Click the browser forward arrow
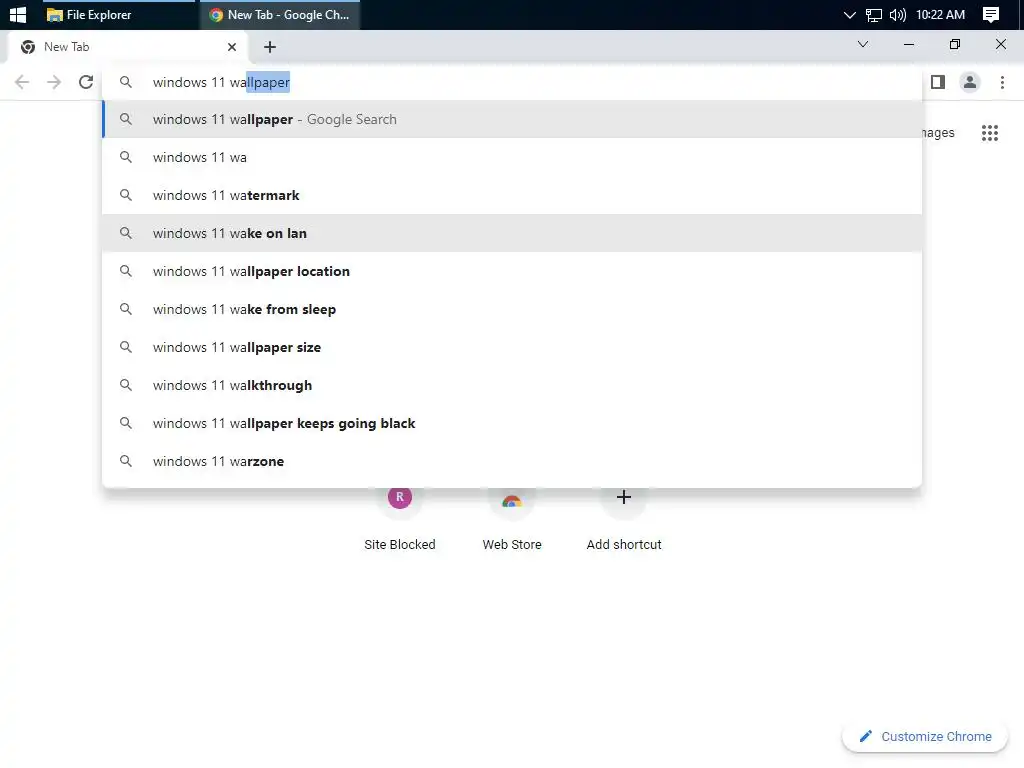The width and height of the screenshot is (1024, 768). tap(54, 82)
